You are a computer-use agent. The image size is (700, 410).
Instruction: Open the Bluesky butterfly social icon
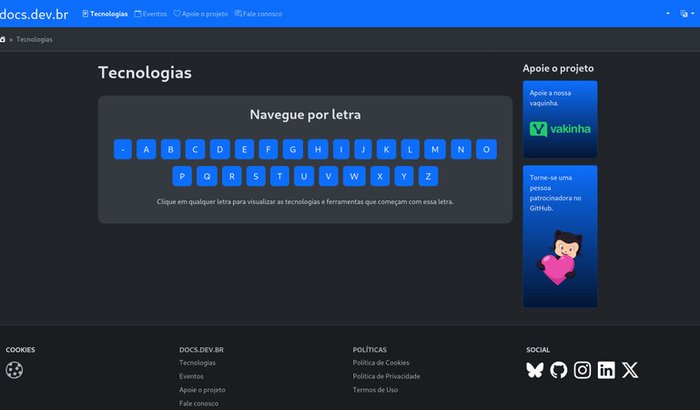[535, 370]
